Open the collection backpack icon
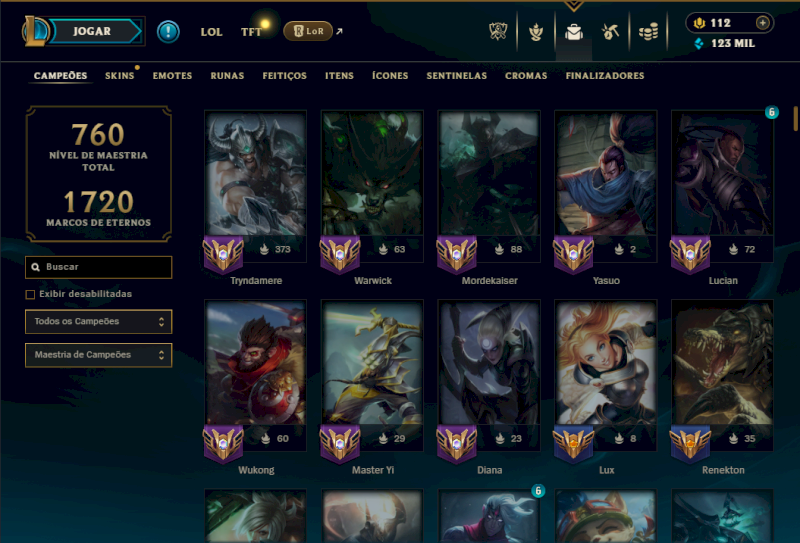This screenshot has width=800, height=543. click(573, 32)
